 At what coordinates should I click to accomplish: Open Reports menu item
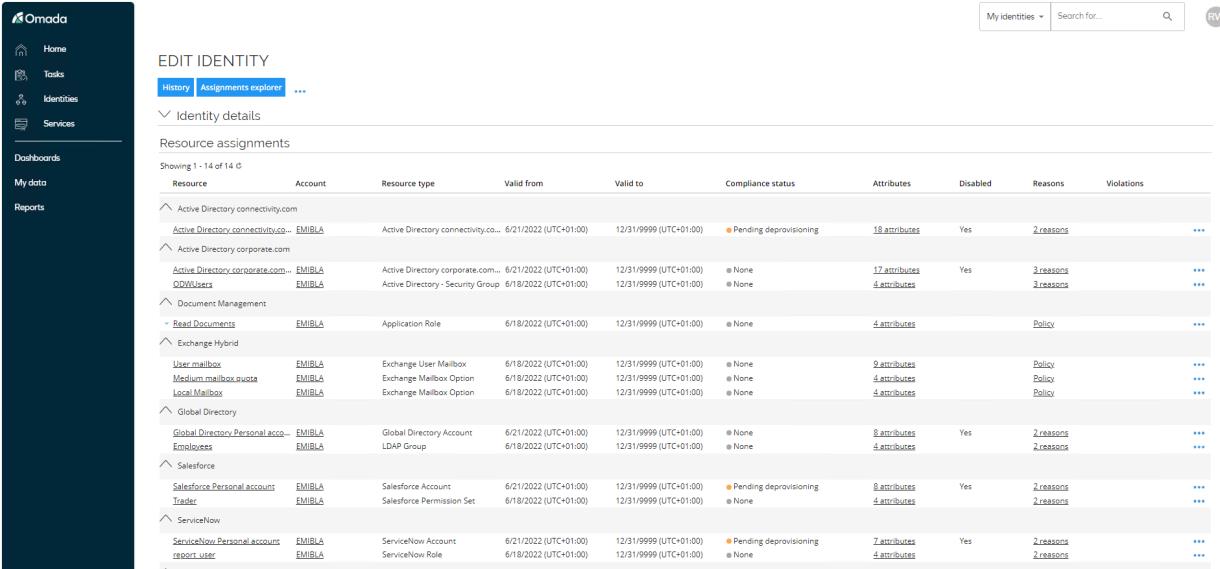pyautogui.click(x=27, y=208)
